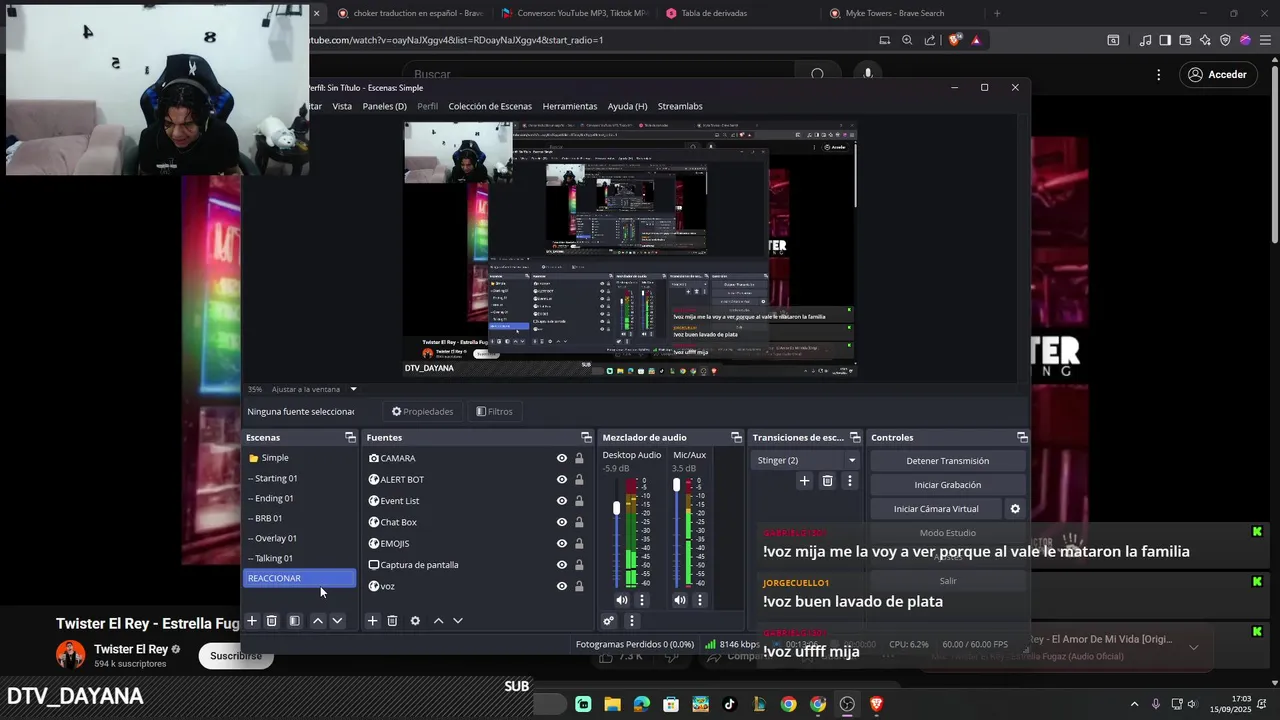Toggle the lock on the Chat Box source
The height and width of the screenshot is (720, 1280).
point(579,522)
